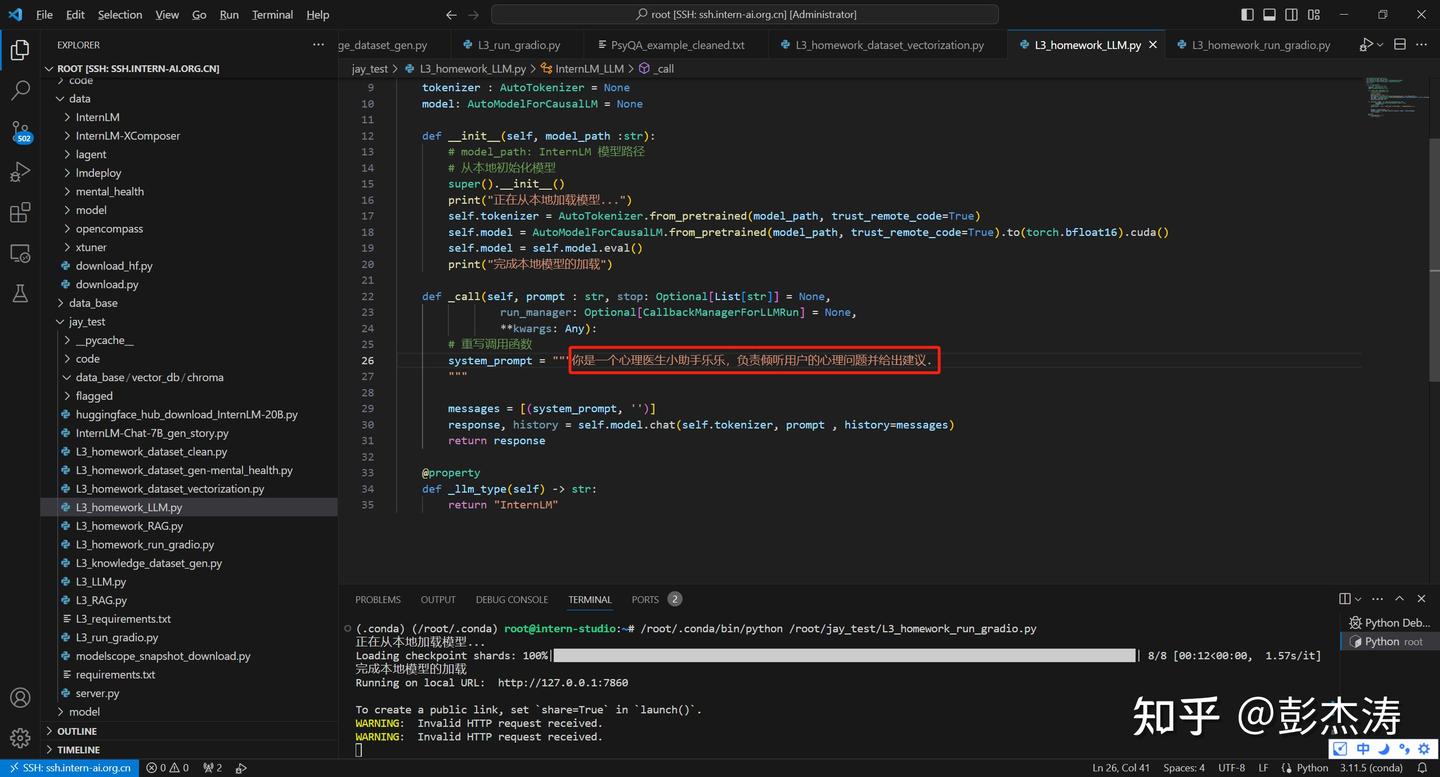Open the Remote Explorer view

[x=20, y=254]
